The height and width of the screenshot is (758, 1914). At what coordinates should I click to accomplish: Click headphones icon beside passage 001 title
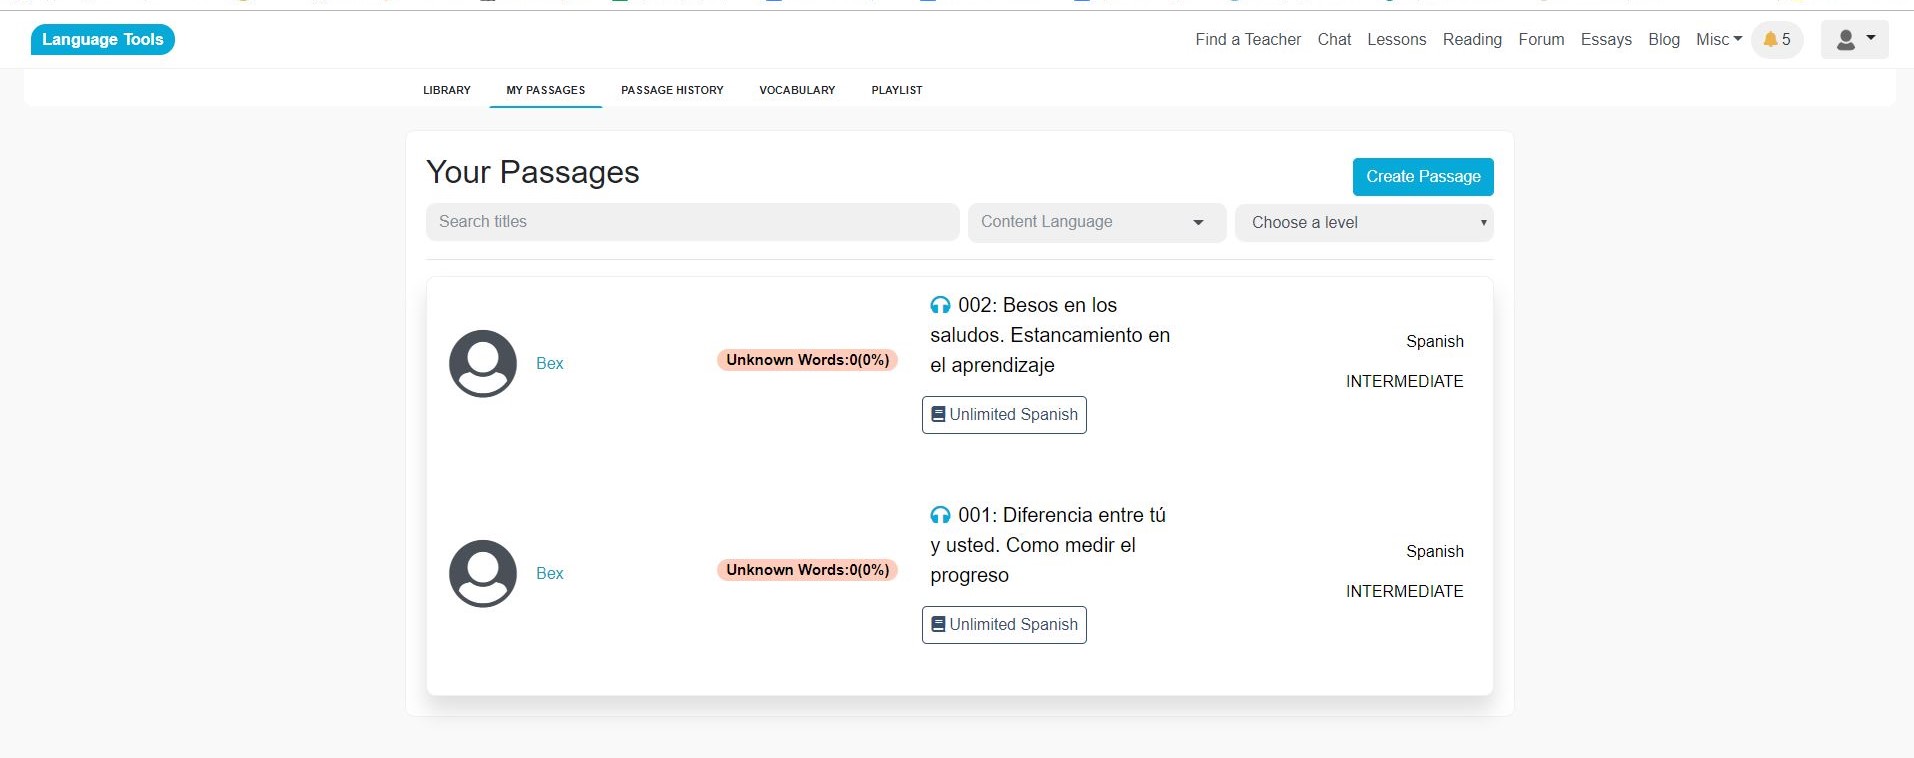click(x=940, y=516)
